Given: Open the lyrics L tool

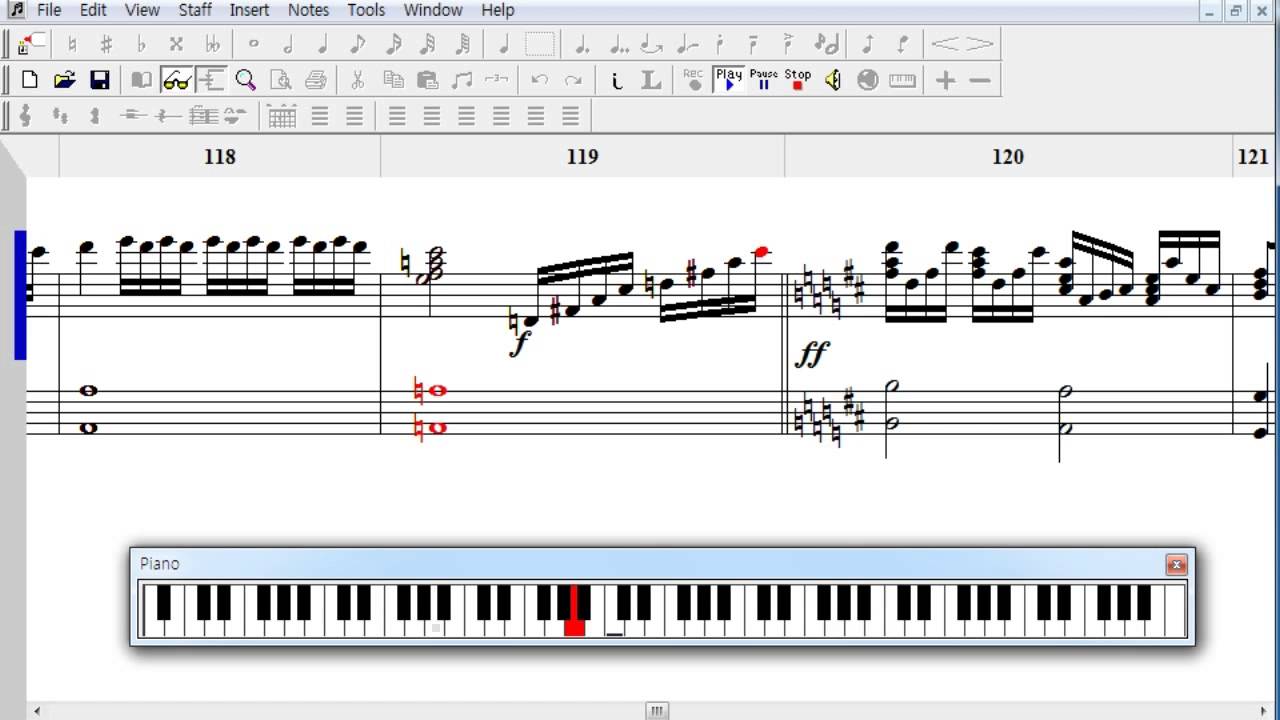Looking at the screenshot, I should (x=651, y=80).
